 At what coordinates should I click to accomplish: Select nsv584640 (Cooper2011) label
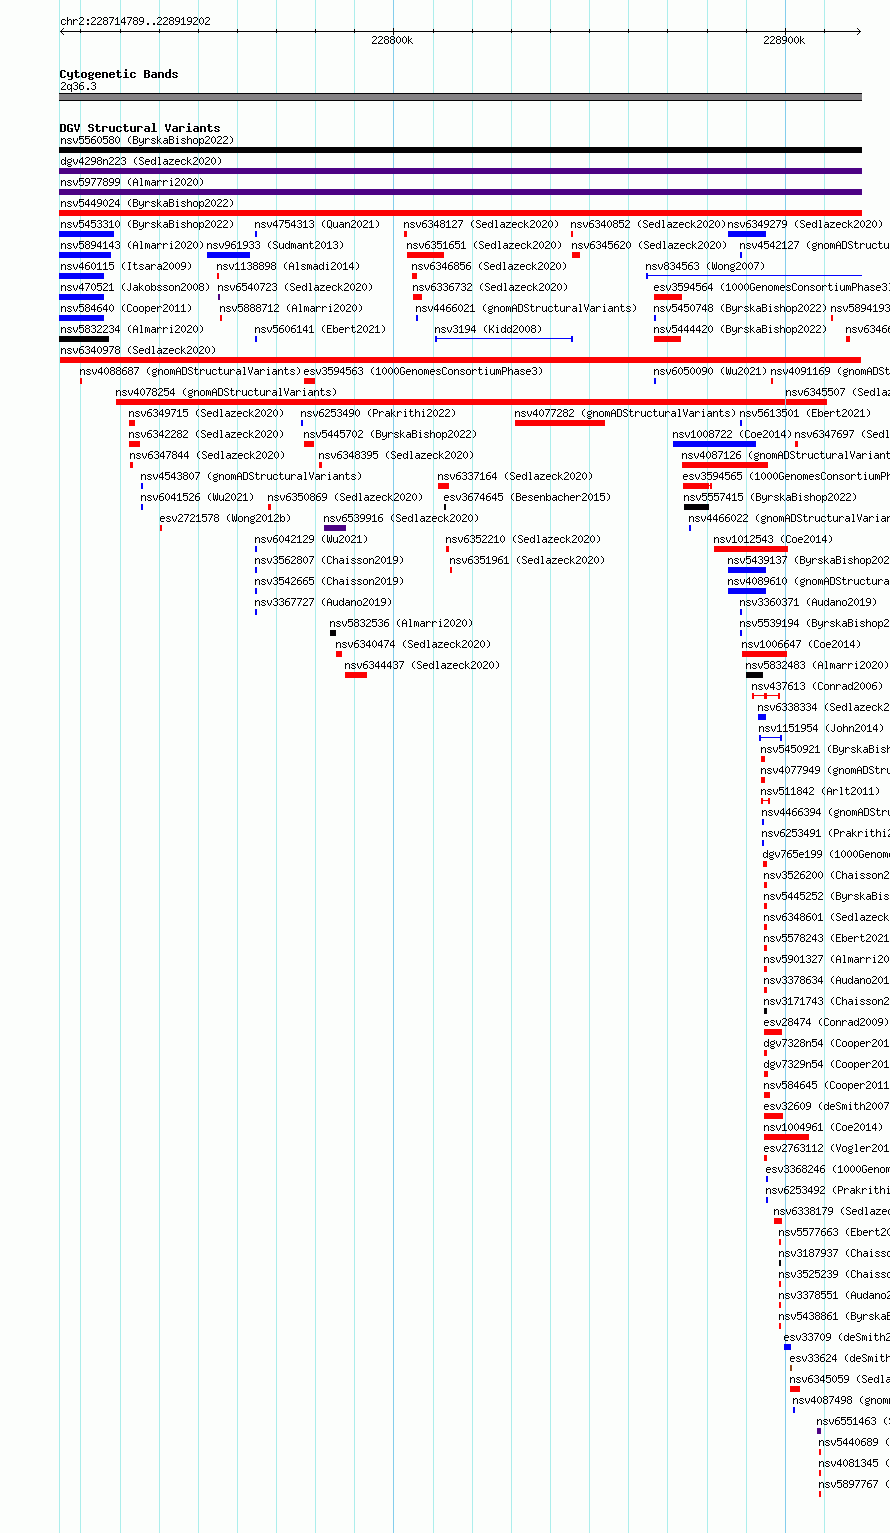click(126, 308)
